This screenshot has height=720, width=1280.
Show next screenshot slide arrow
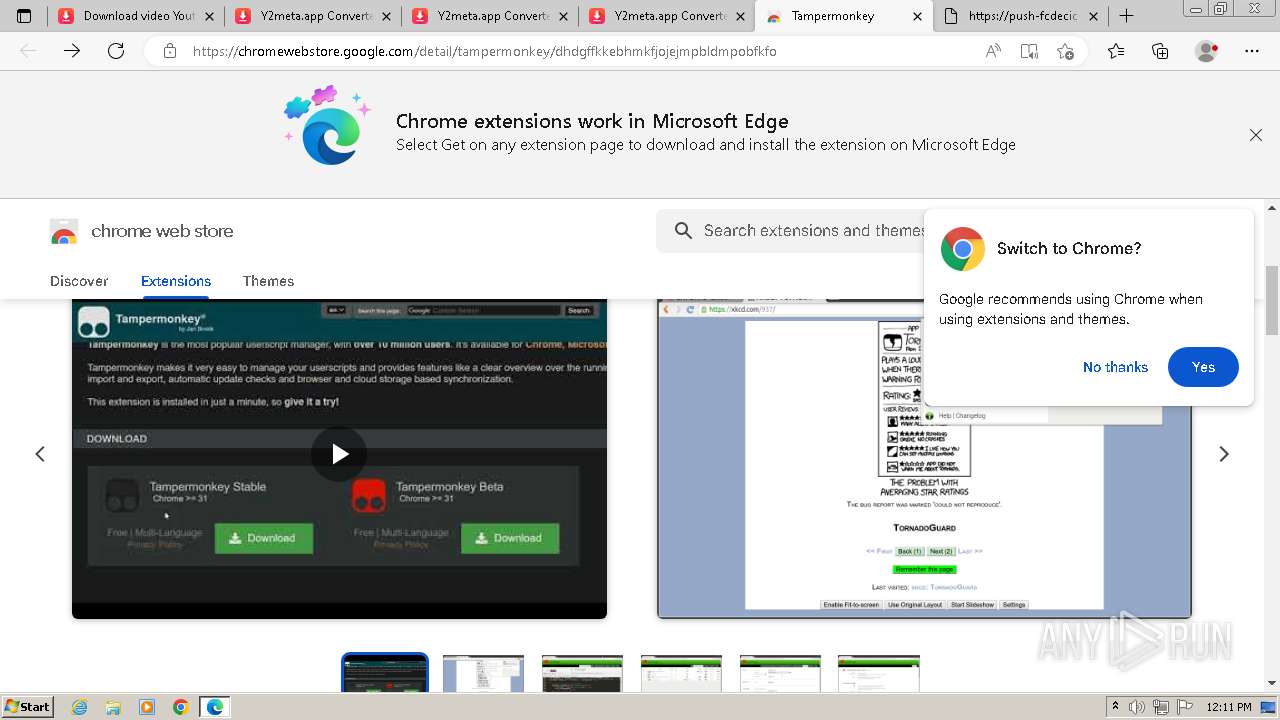[x=1224, y=454]
